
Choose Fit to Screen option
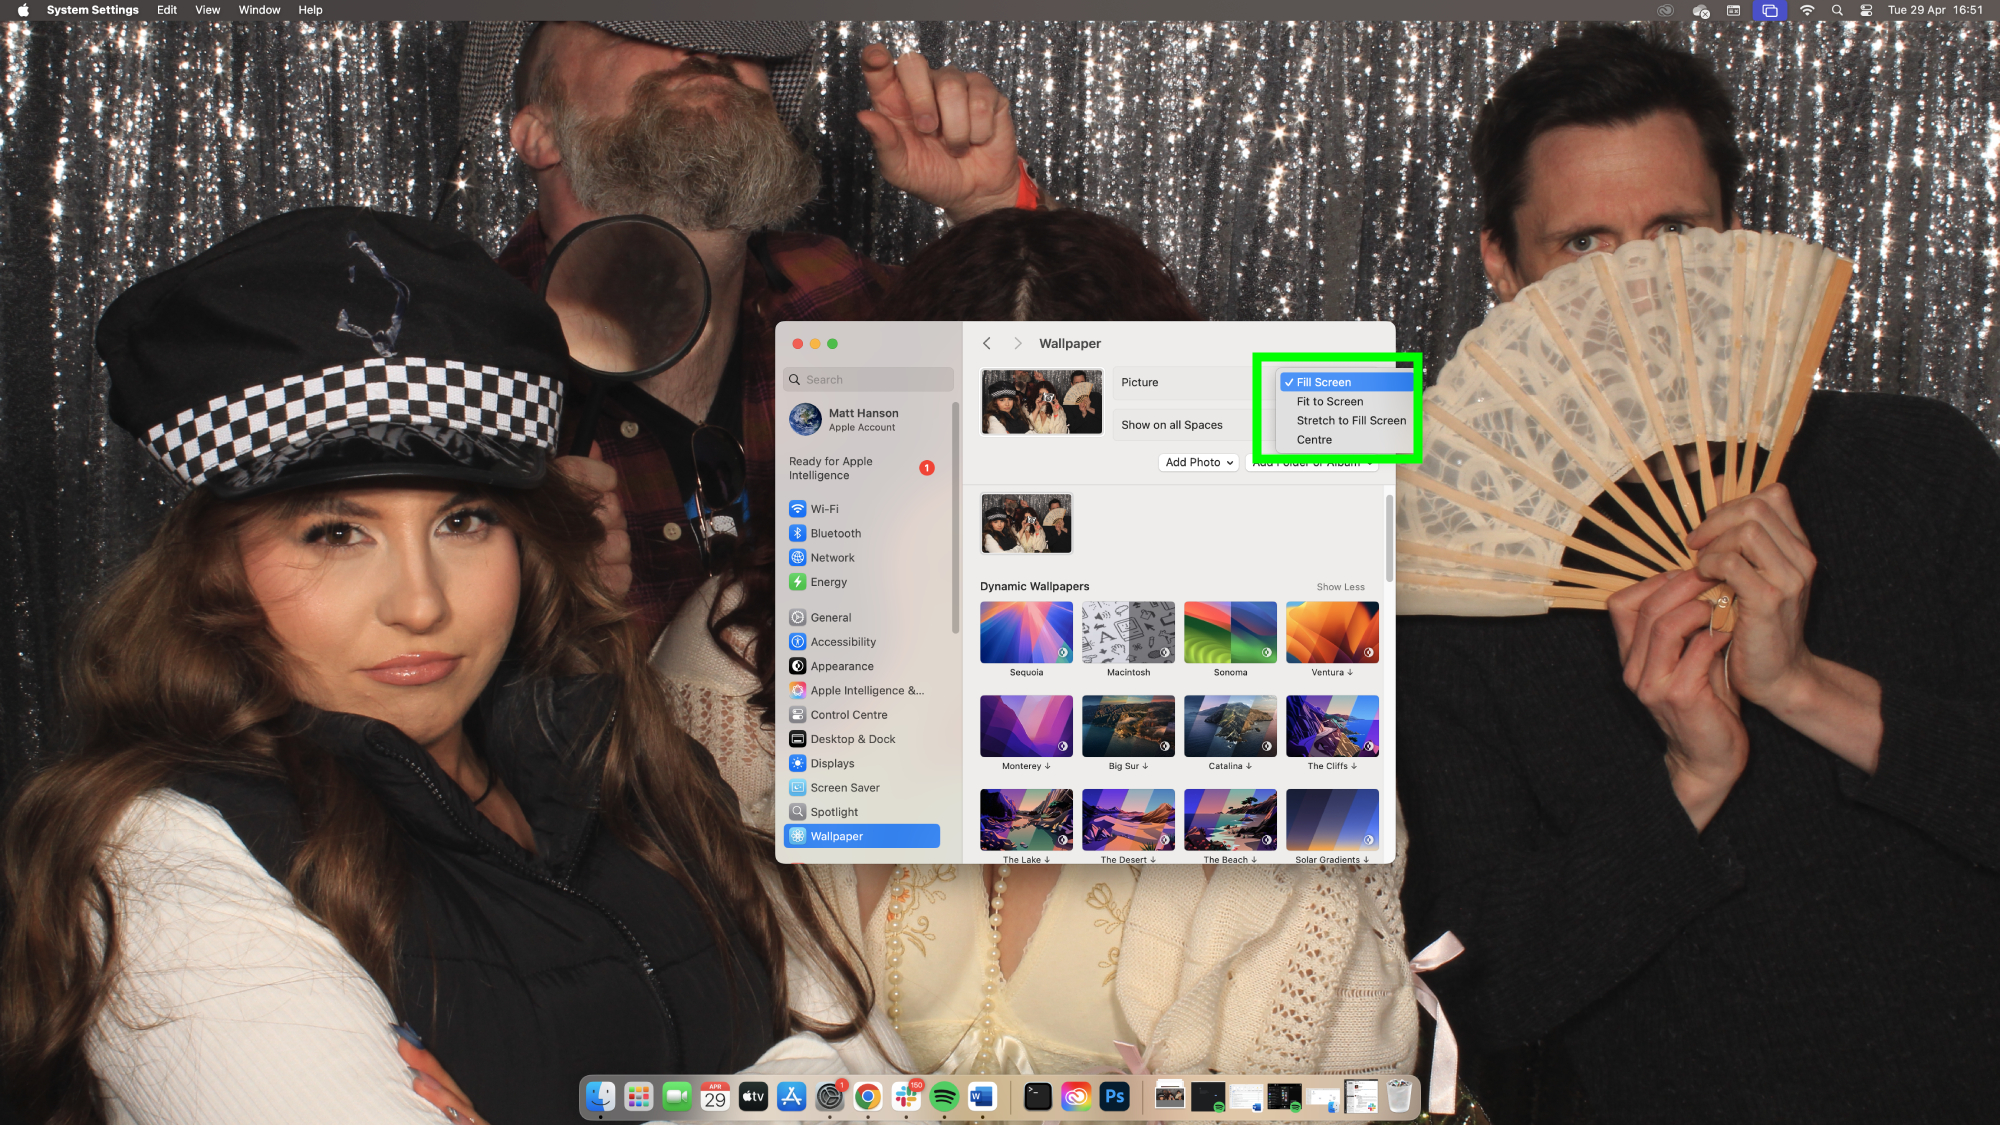coord(1329,402)
